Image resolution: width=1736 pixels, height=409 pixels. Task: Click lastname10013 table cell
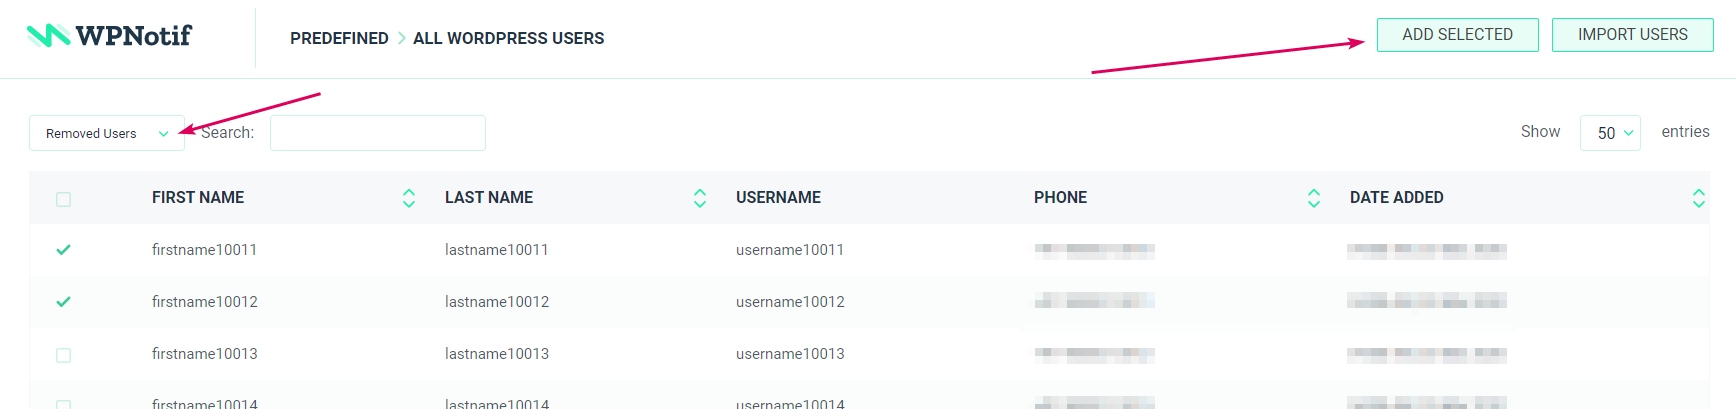click(x=496, y=354)
